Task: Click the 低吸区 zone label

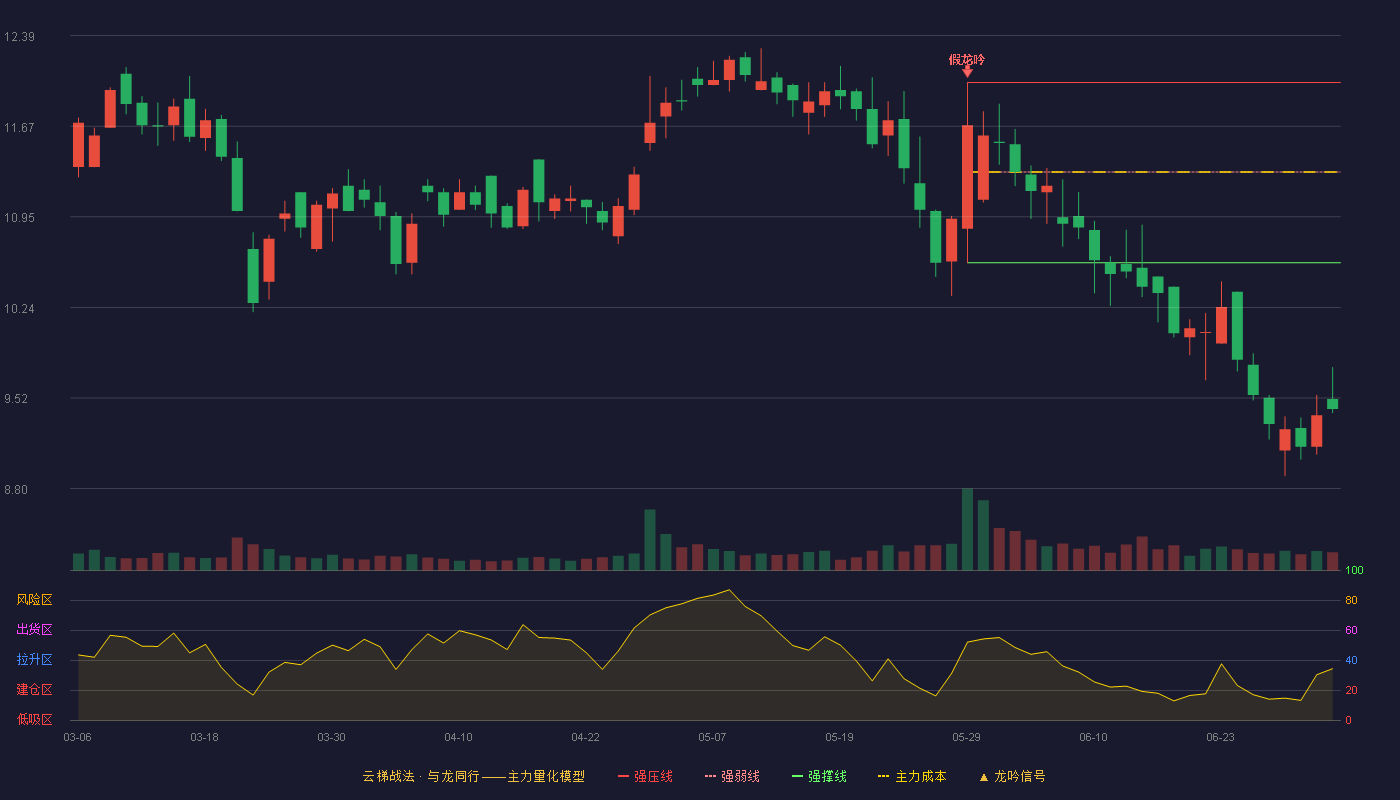Action: point(34,719)
